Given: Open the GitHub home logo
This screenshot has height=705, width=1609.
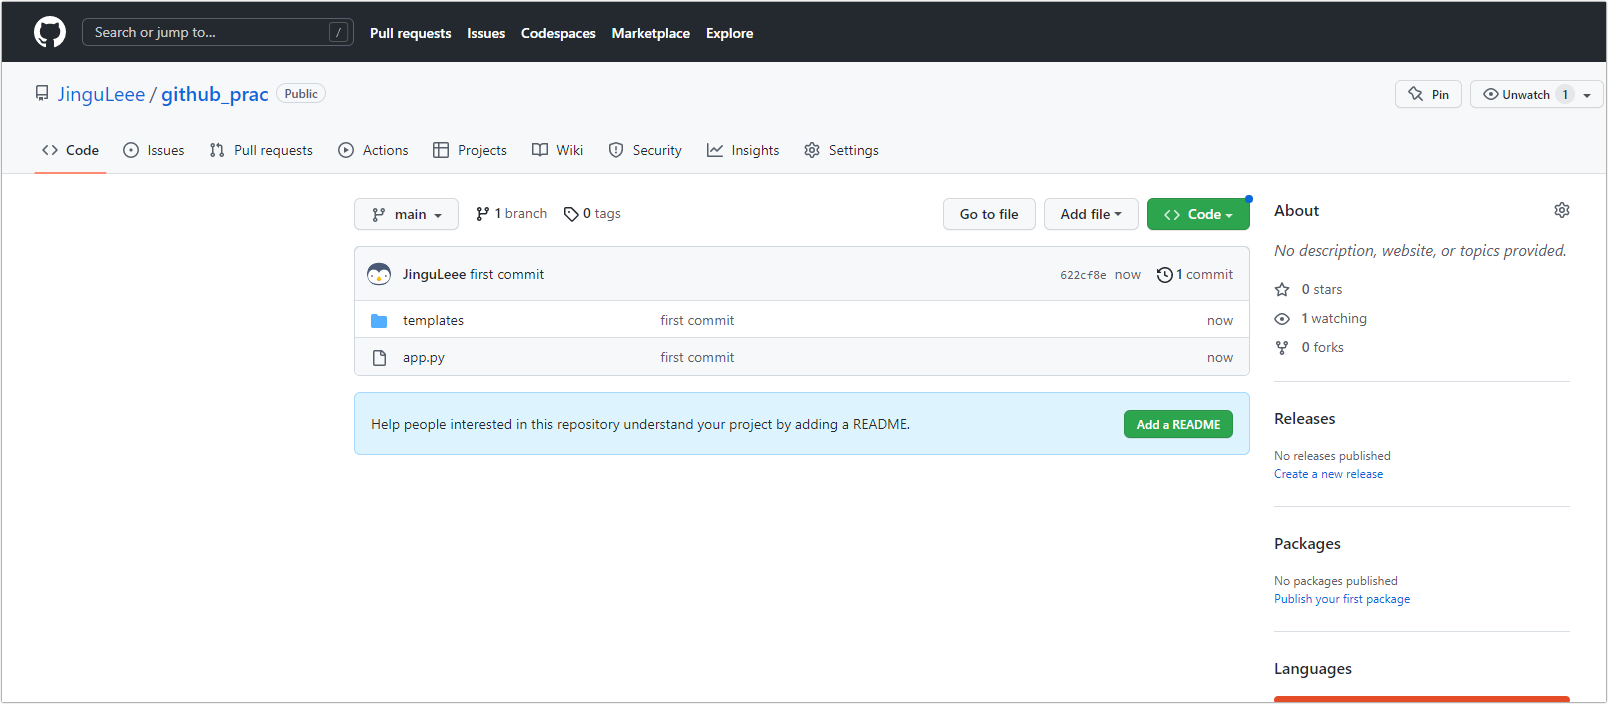Looking at the screenshot, I should (50, 32).
